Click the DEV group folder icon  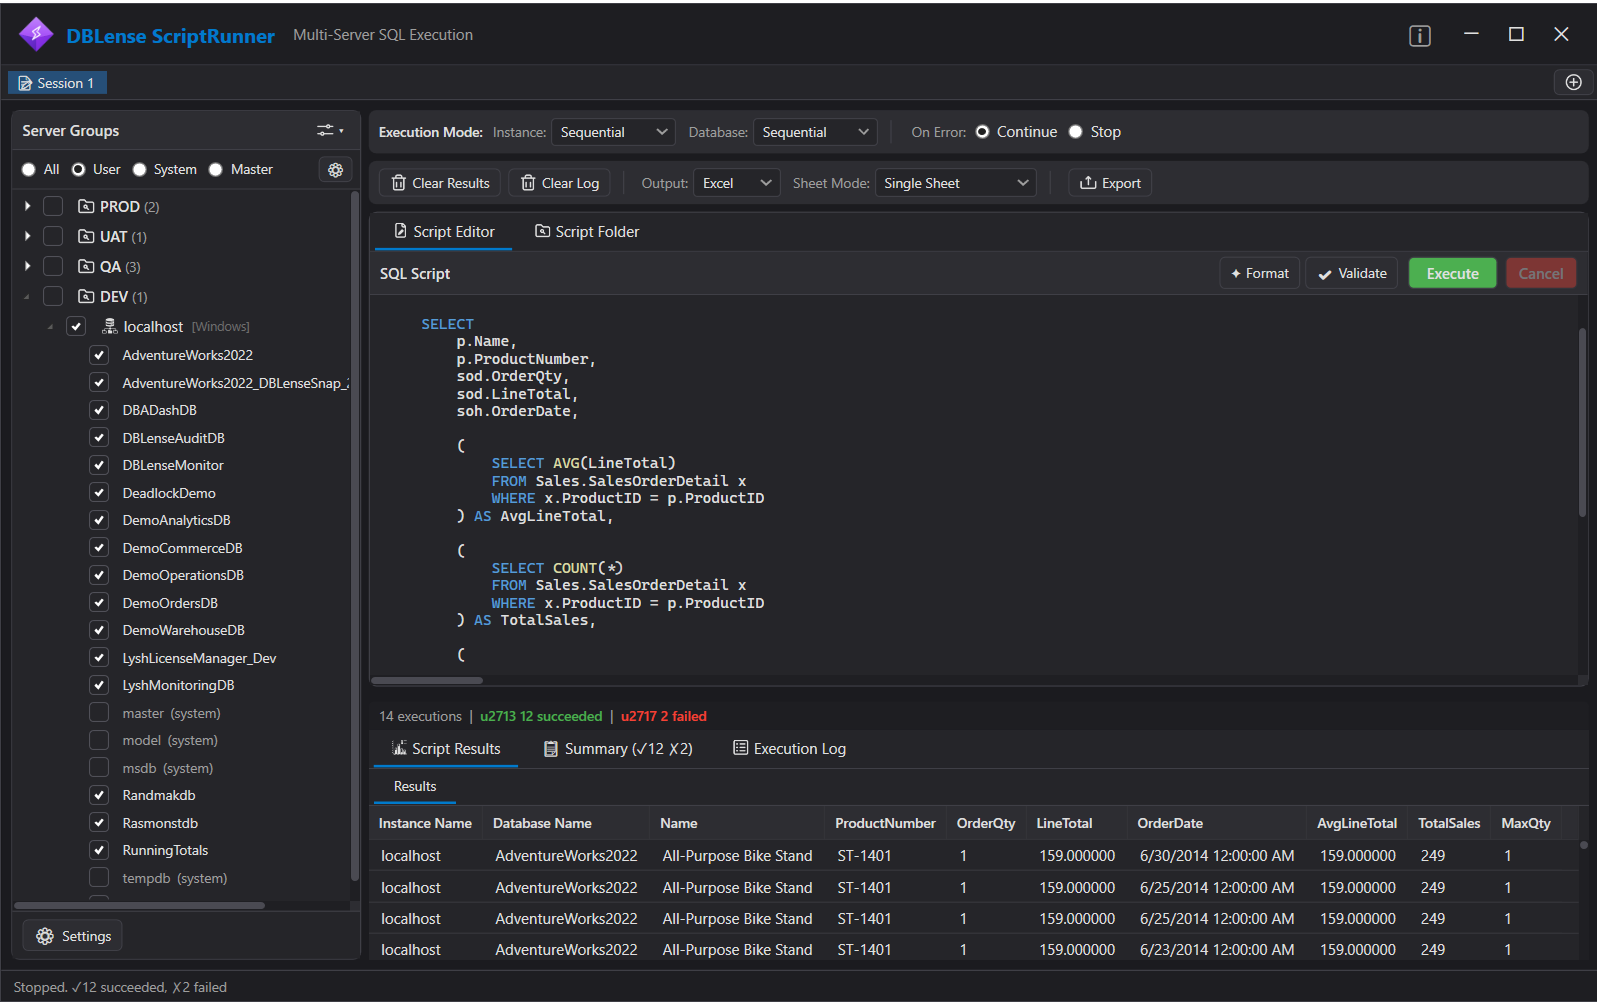click(x=86, y=296)
